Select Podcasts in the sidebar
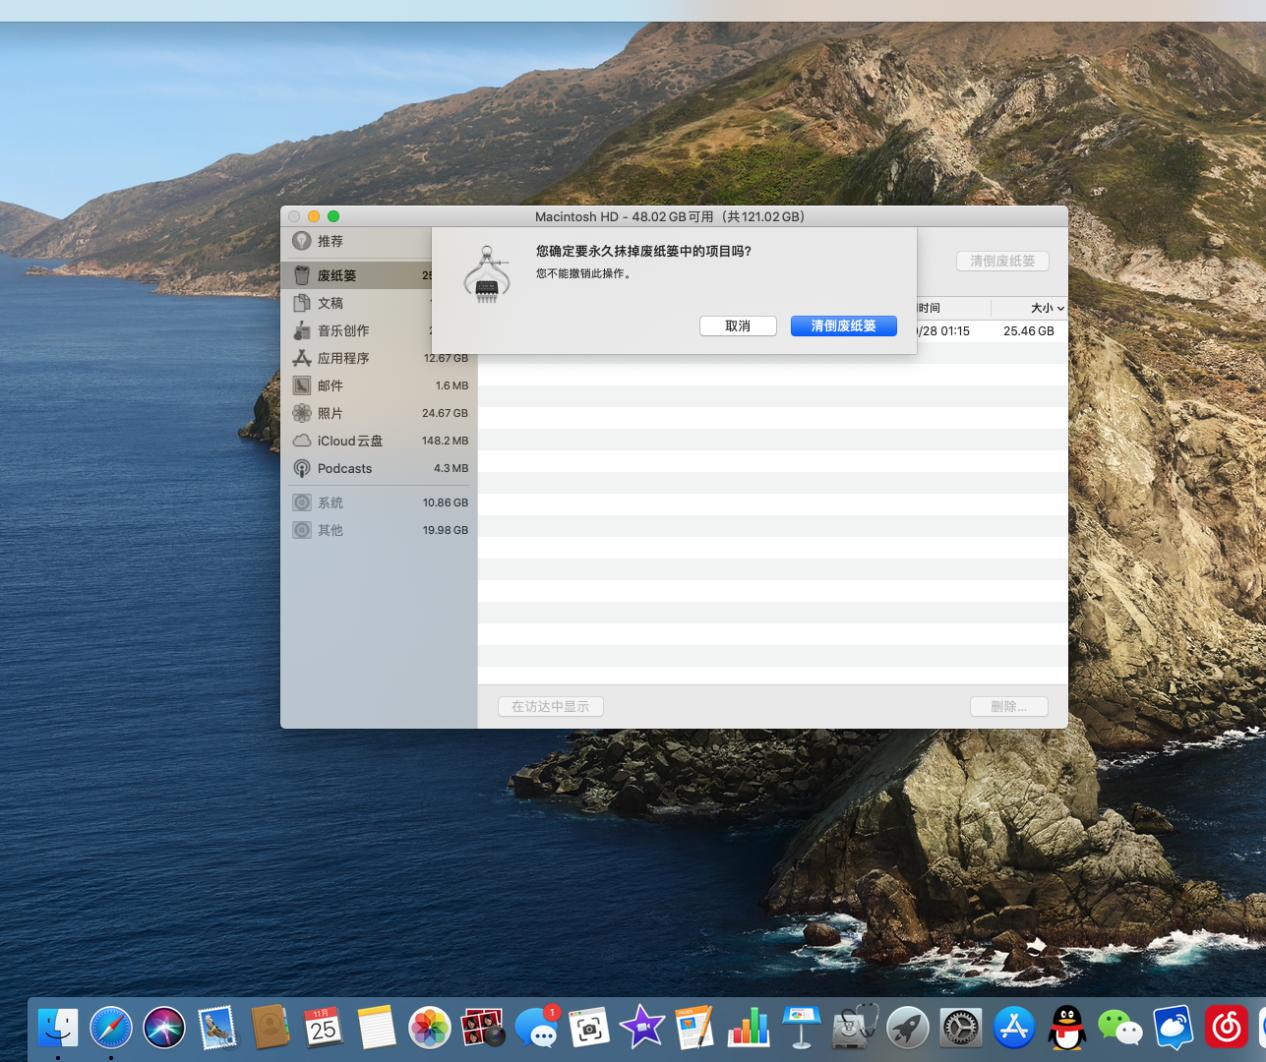Viewport: 1266px width, 1062px height. point(344,468)
